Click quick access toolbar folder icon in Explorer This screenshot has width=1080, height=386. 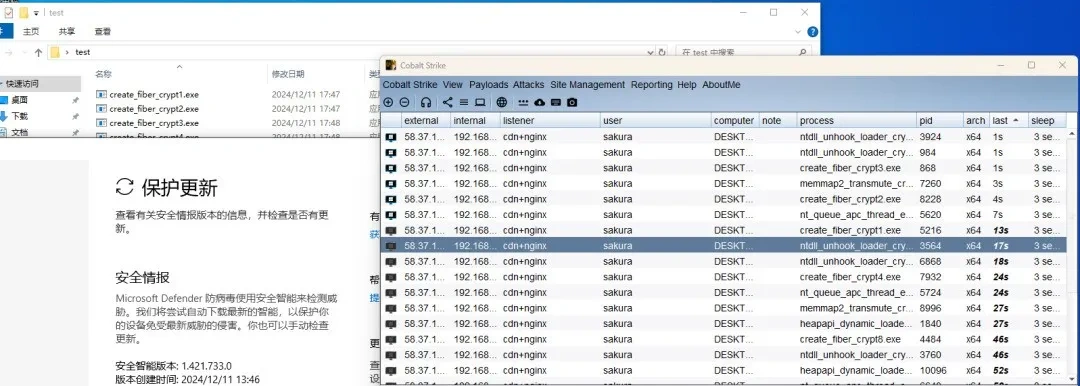(24, 12)
